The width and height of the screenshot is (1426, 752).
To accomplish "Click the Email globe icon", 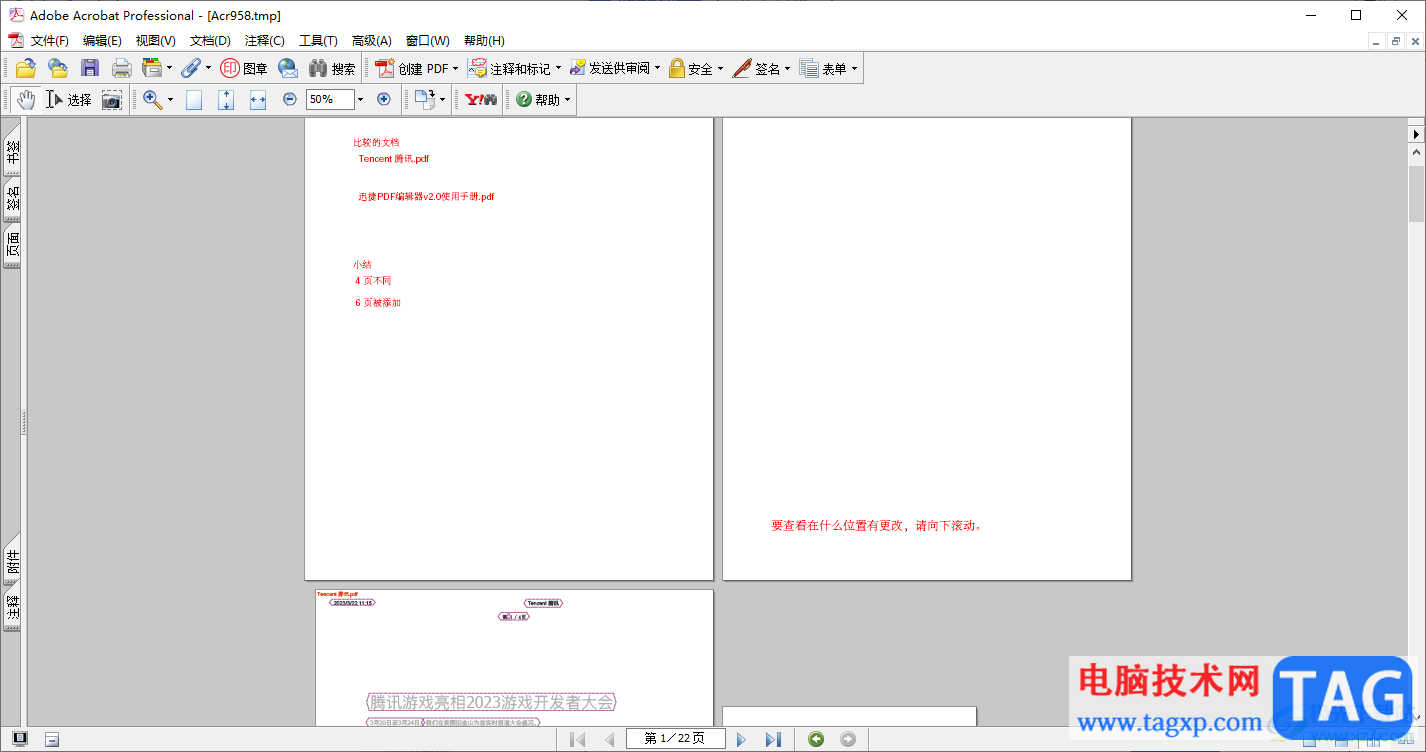I will click(x=288, y=69).
